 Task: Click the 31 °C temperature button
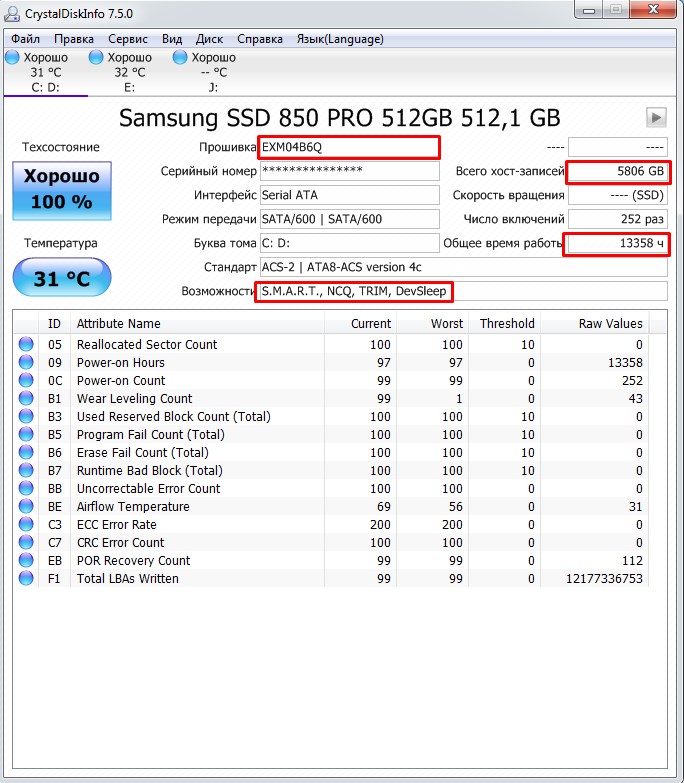(62, 278)
